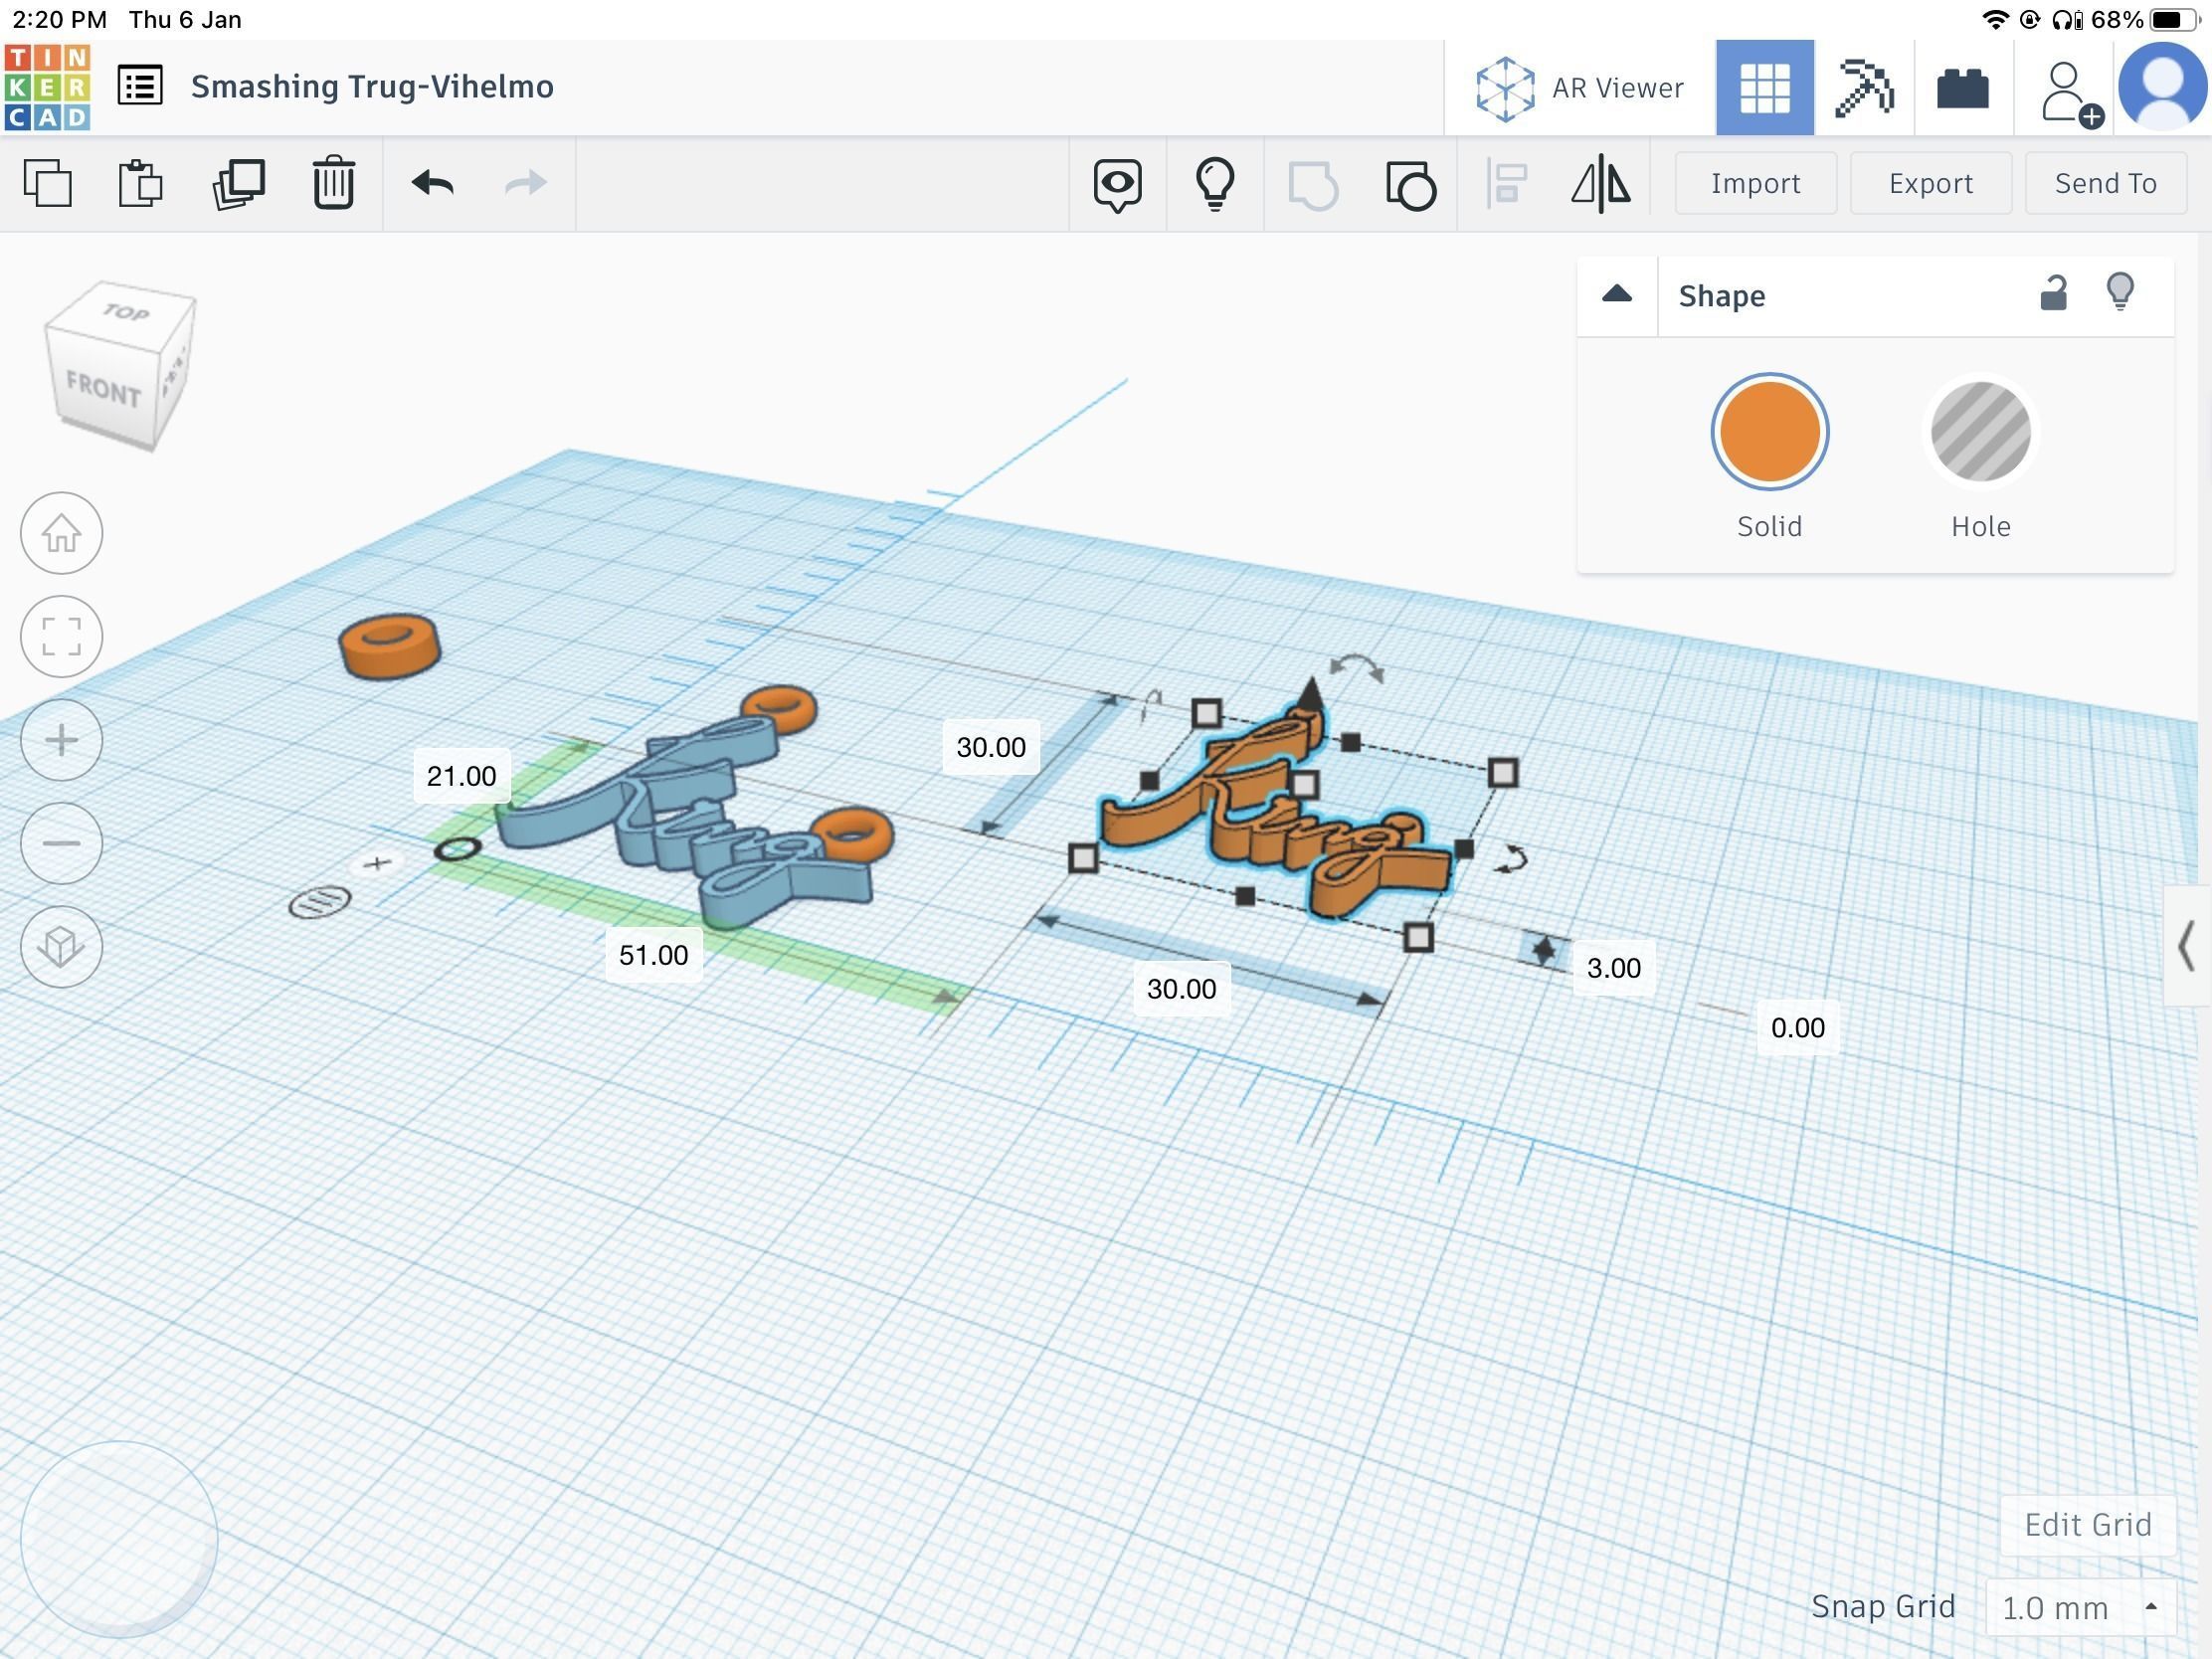Redo the undone action
The height and width of the screenshot is (1659, 2212).
525,183
